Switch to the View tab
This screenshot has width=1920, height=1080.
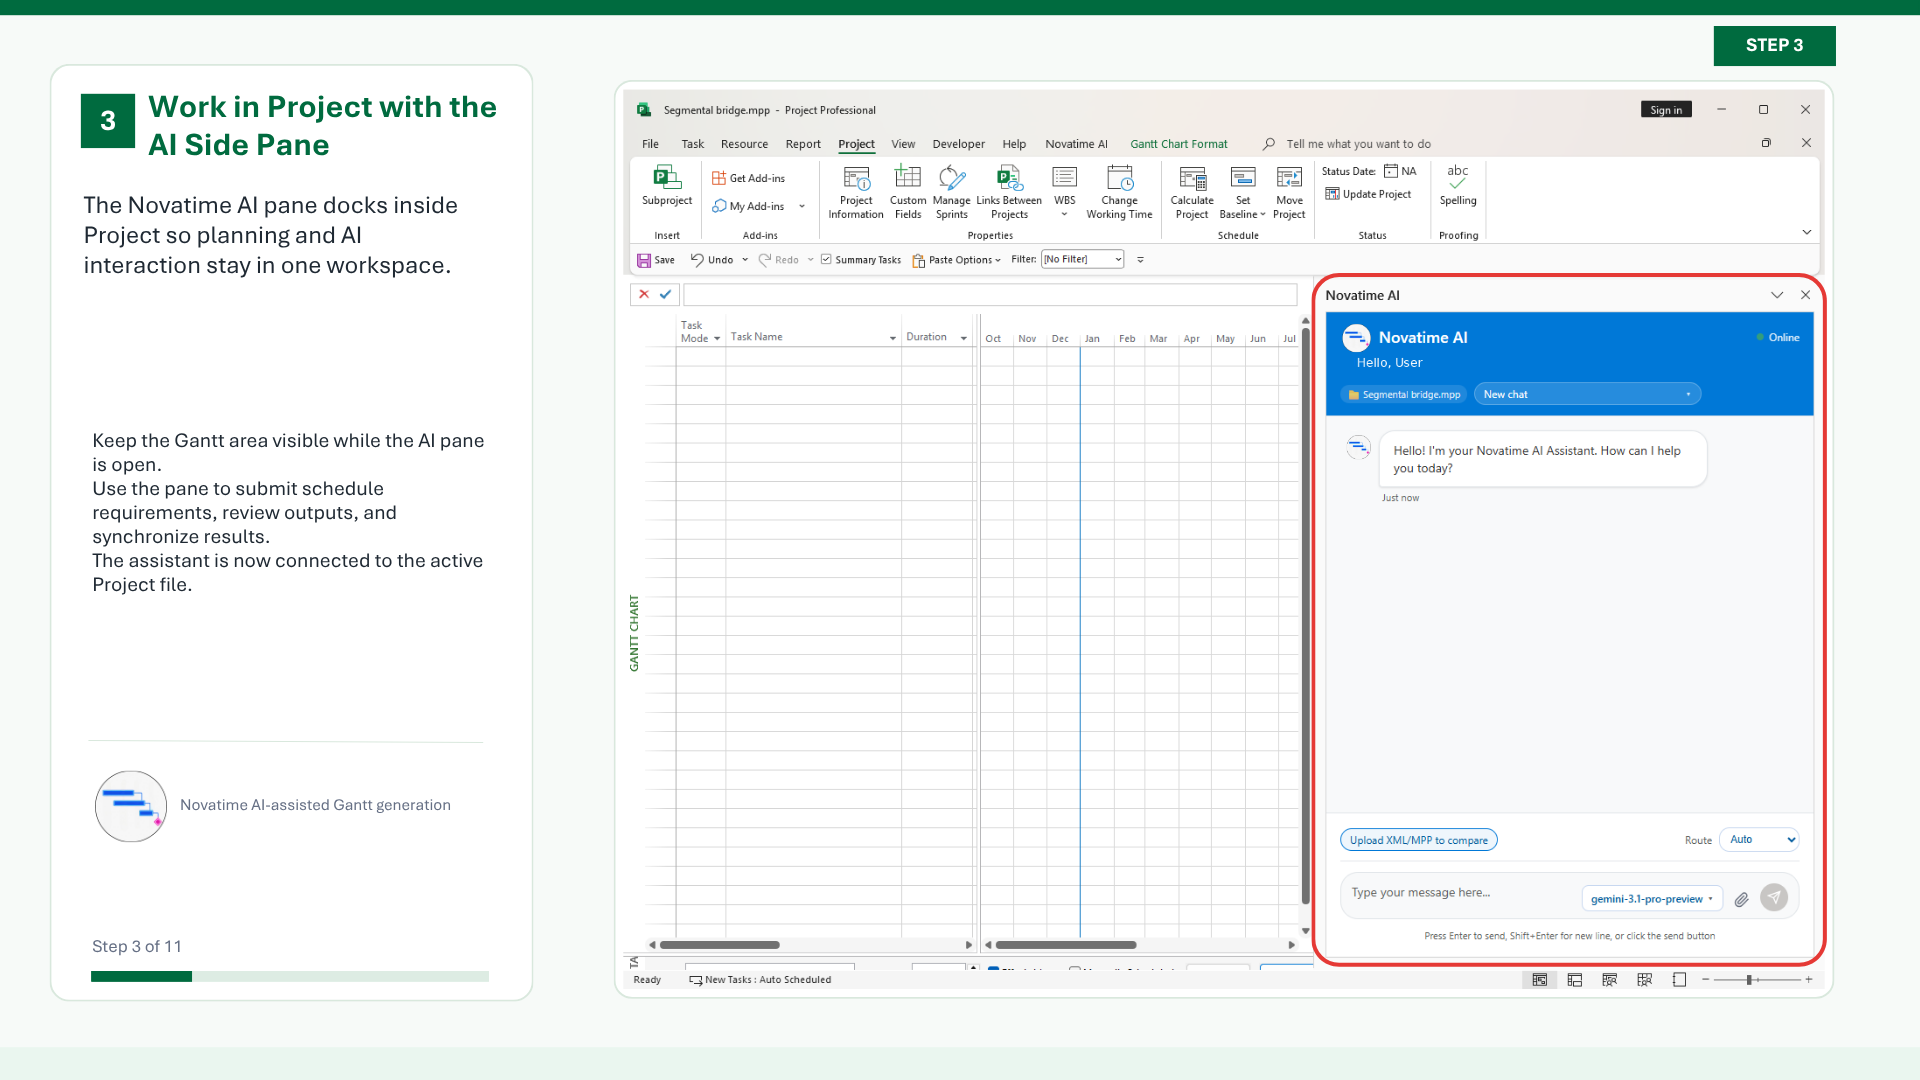pos(903,144)
